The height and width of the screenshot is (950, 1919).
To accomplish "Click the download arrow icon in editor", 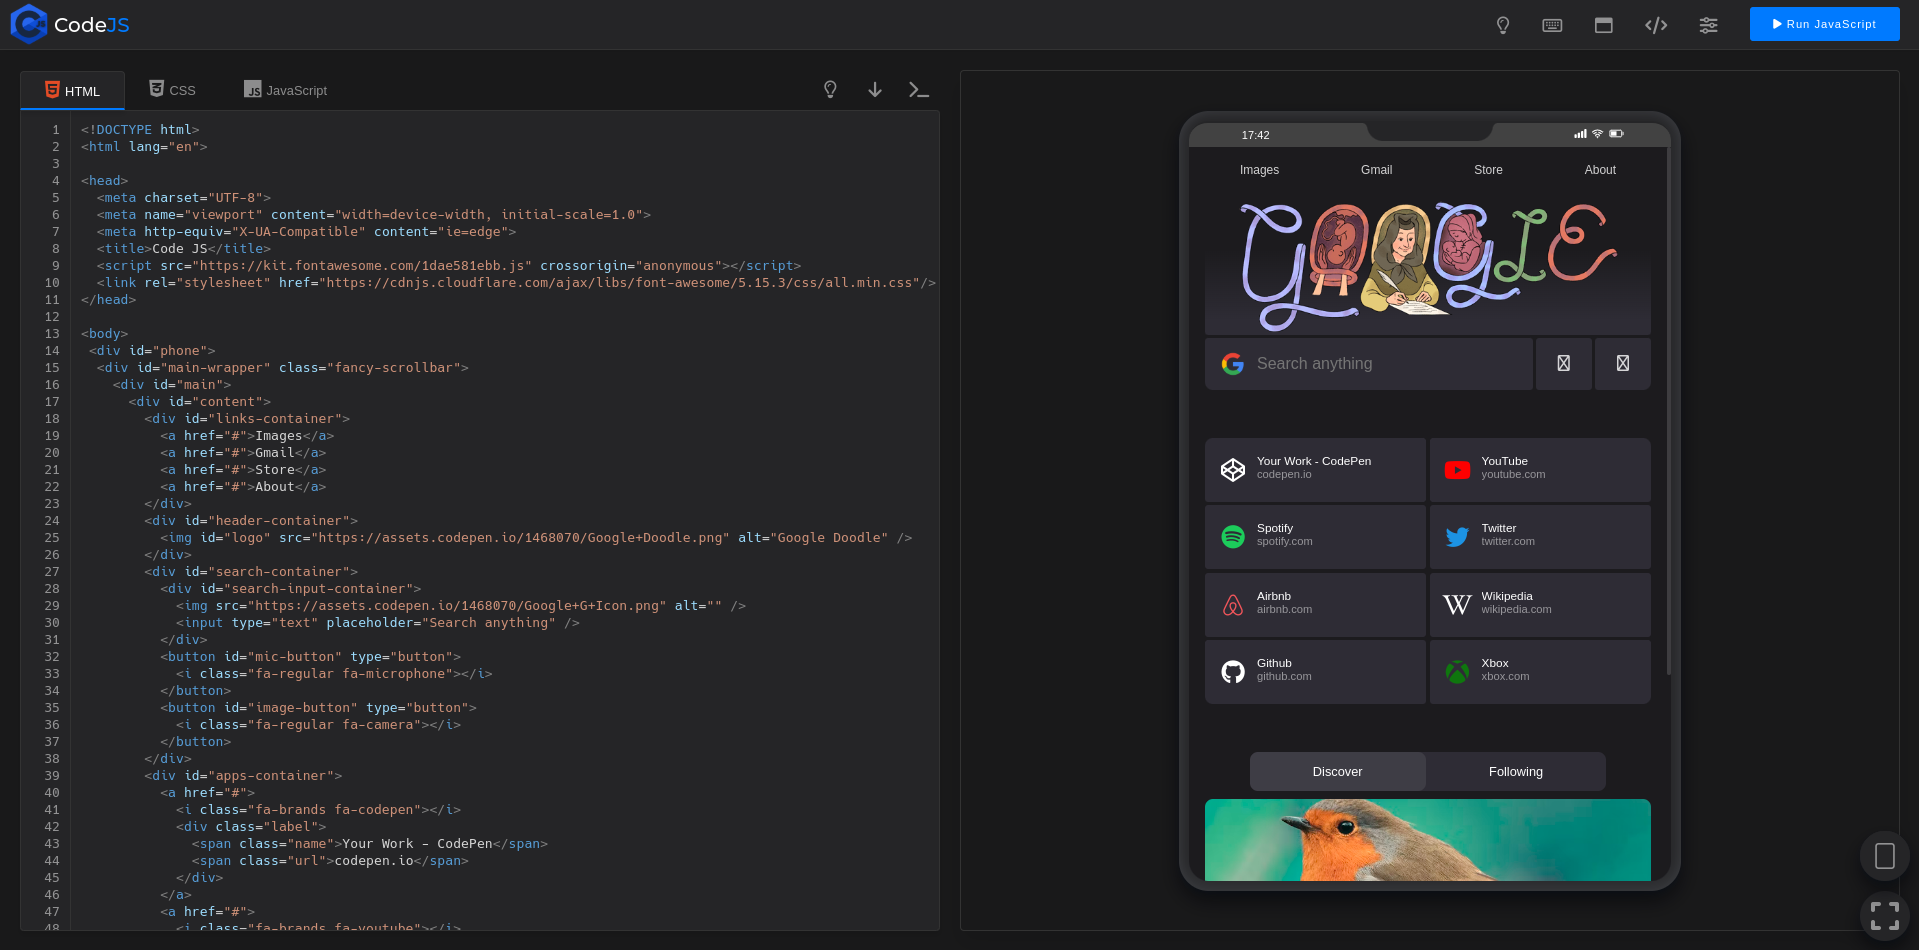I will coord(875,90).
